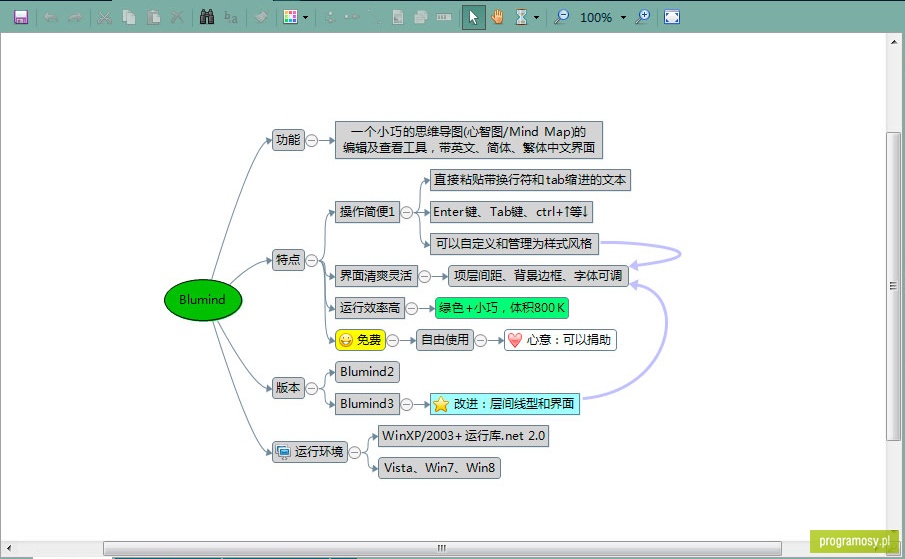Click the star icon on 改进 node
This screenshot has width=905, height=559.
coord(441,404)
